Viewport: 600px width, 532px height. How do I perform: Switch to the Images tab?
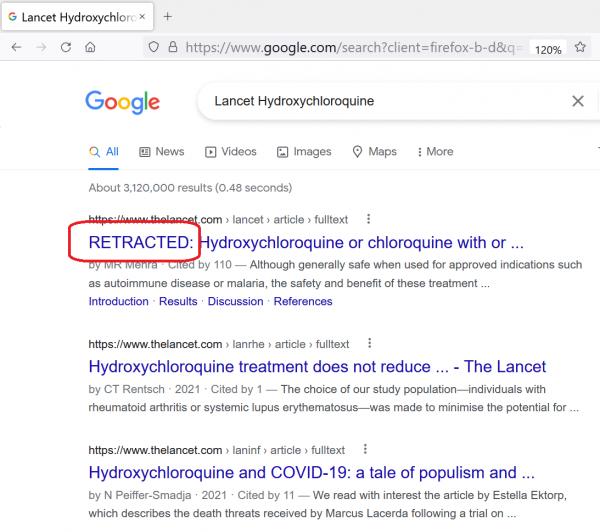(304, 152)
